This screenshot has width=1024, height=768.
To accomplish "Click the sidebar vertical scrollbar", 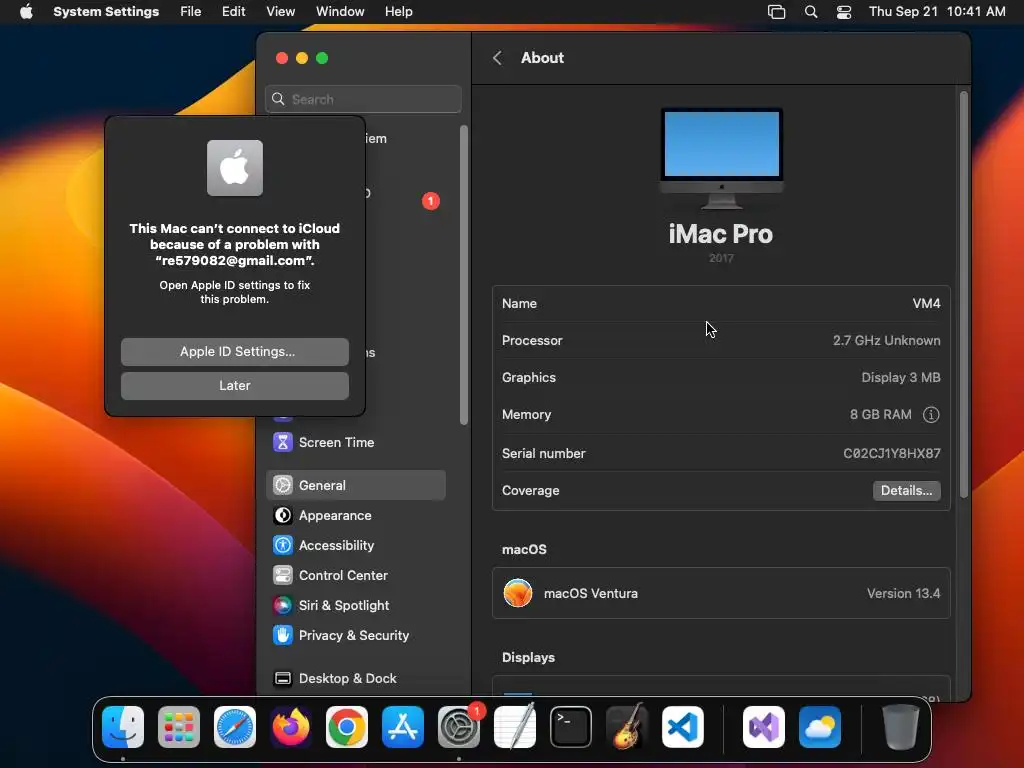I will click(x=464, y=274).
